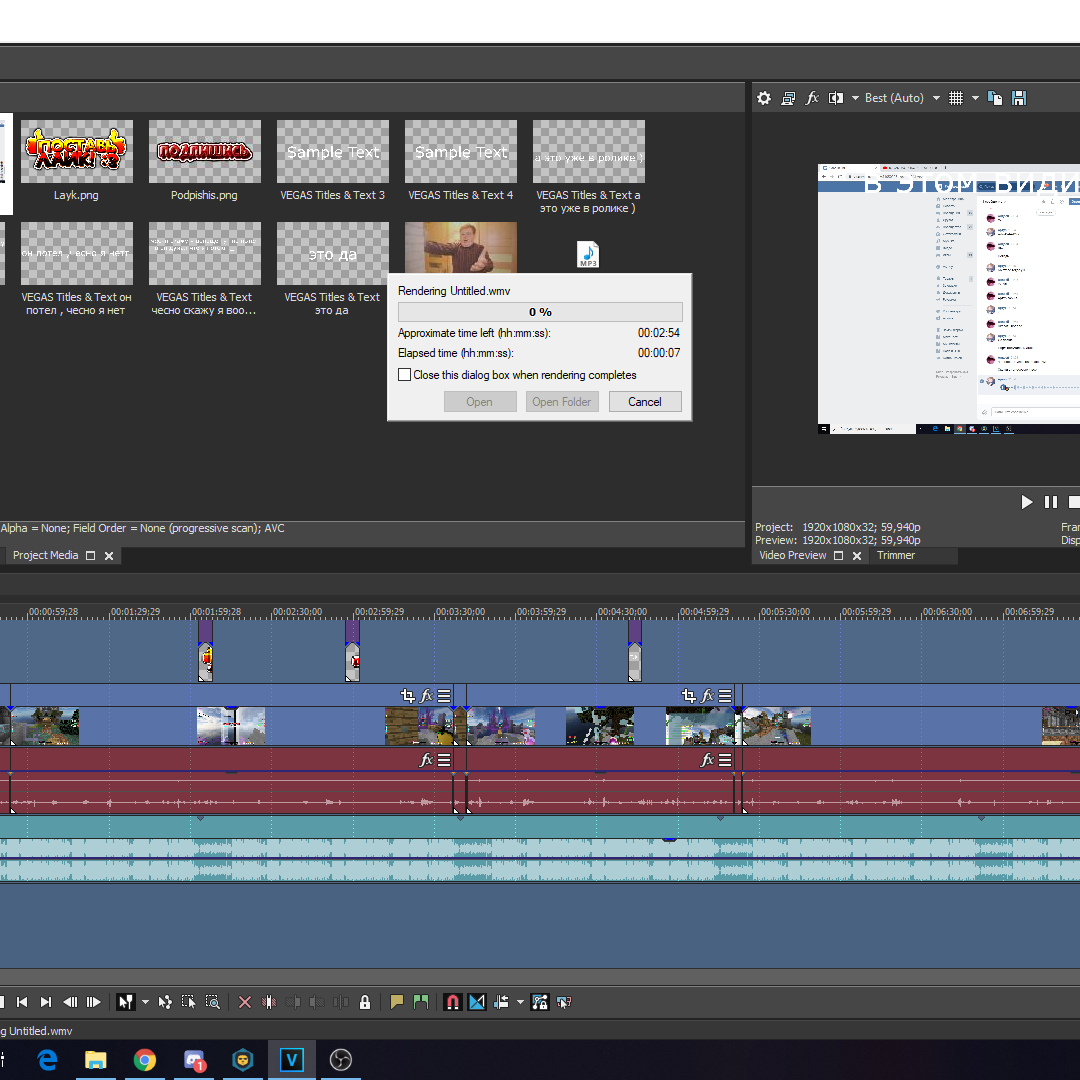Copy preview snapshot to clipboard
The height and width of the screenshot is (1080, 1080).
[x=995, y=98]
